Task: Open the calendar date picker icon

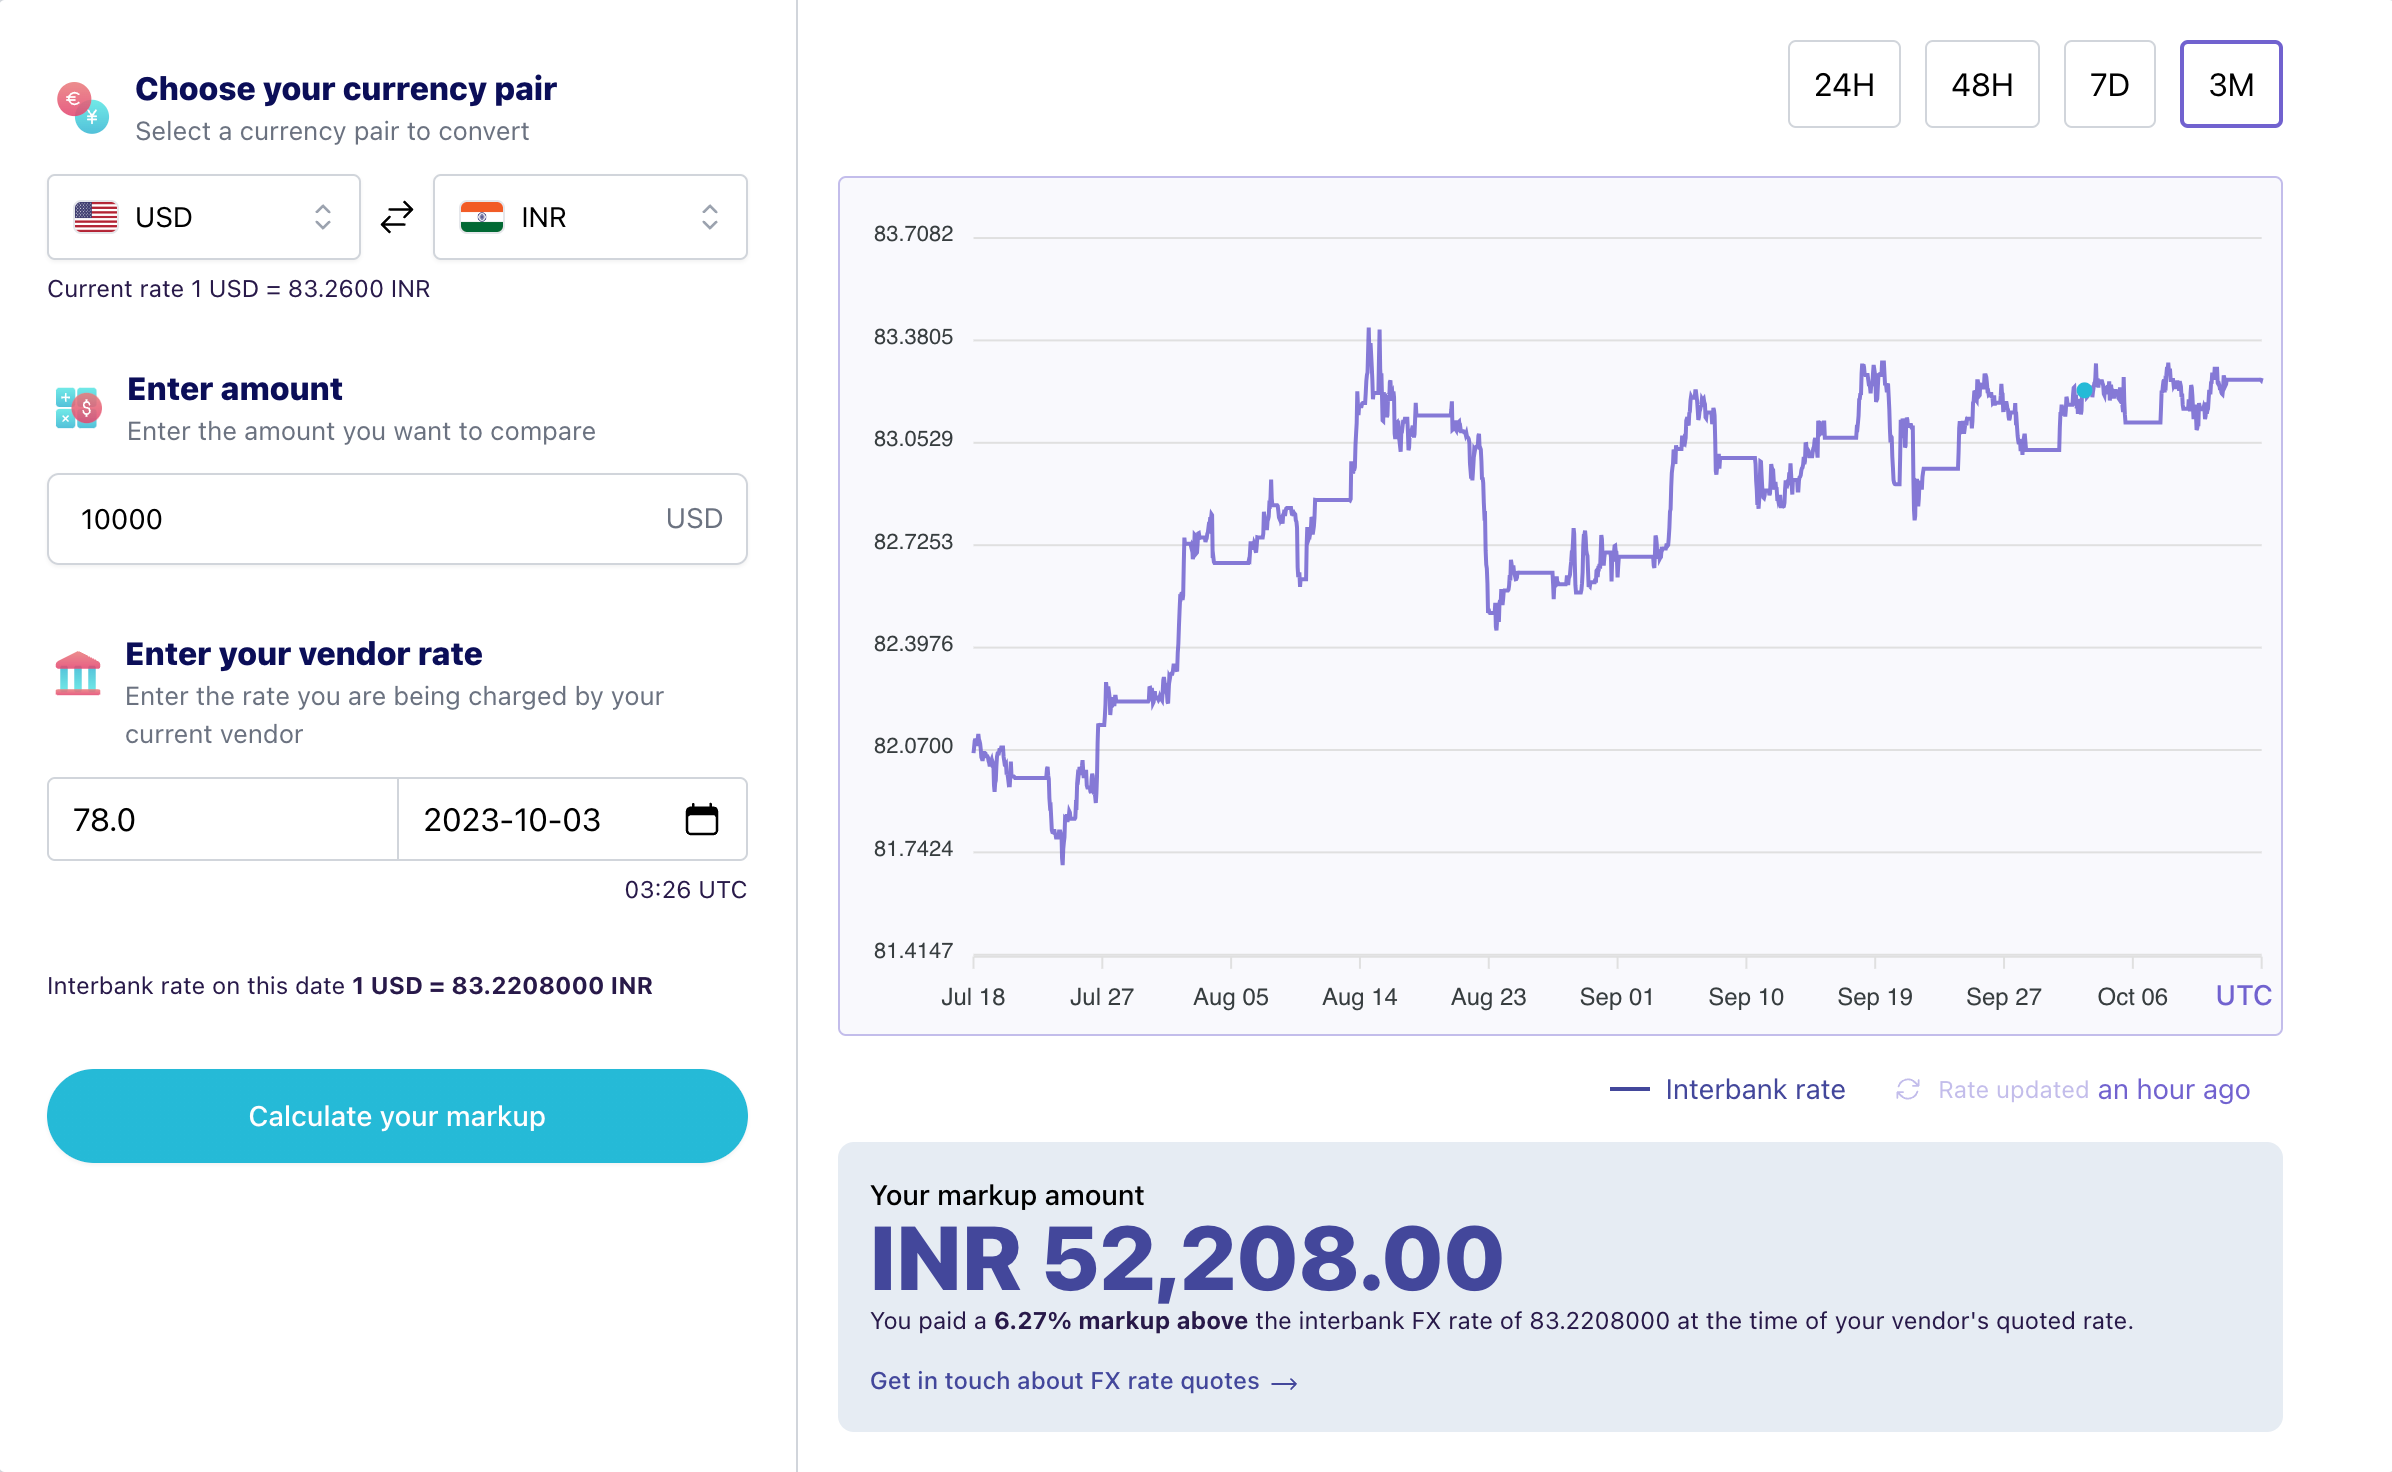Action: click(702, 819)
